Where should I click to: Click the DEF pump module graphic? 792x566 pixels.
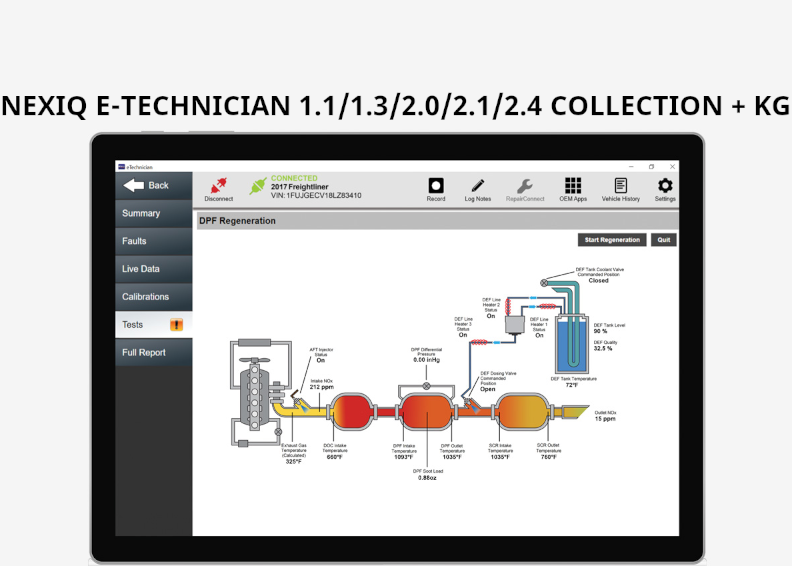pos(515,325)
